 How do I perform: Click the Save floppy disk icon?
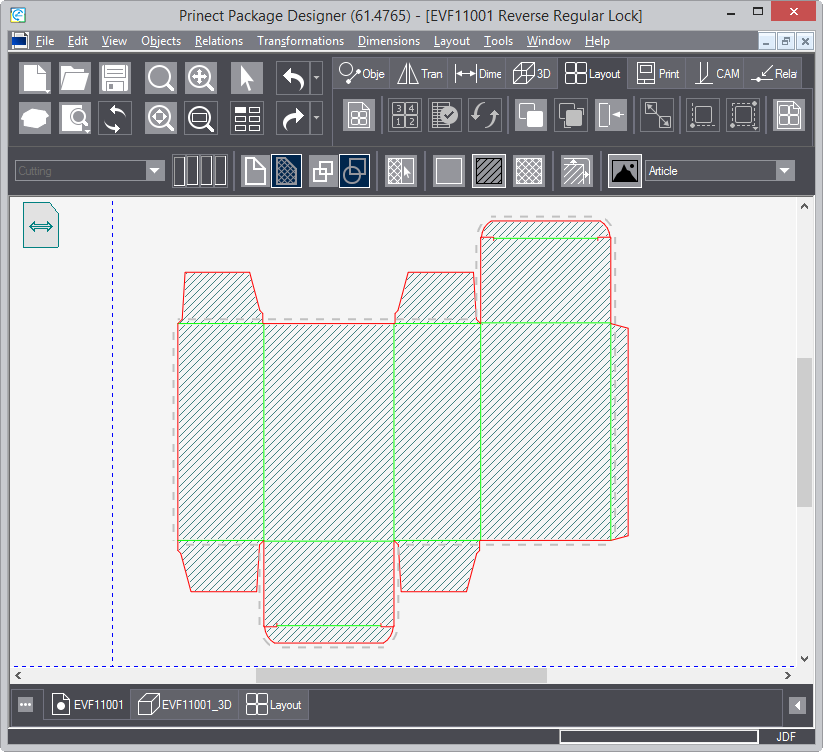pos(116,77)
